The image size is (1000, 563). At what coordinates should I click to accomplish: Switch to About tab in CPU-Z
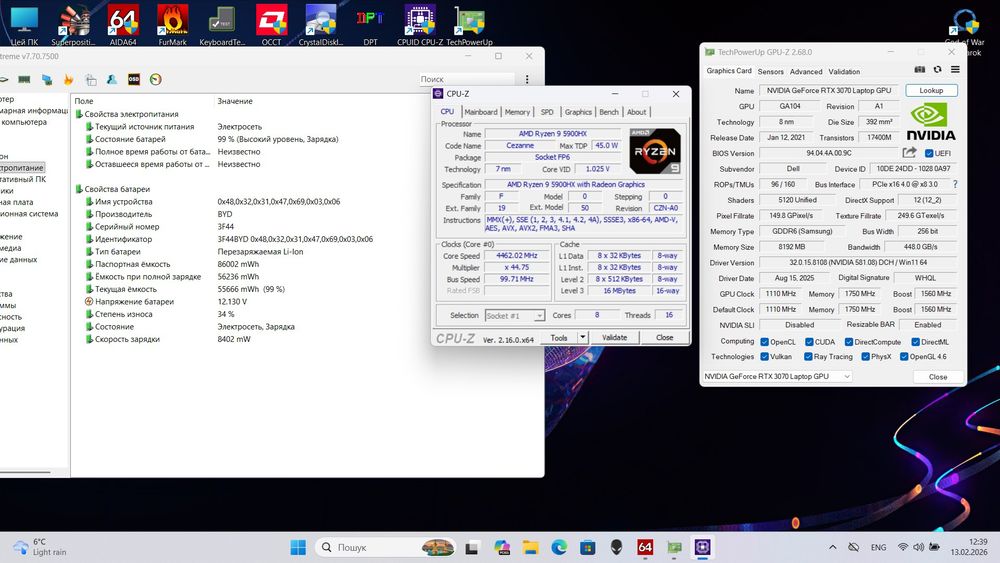[x=636, y=112]
